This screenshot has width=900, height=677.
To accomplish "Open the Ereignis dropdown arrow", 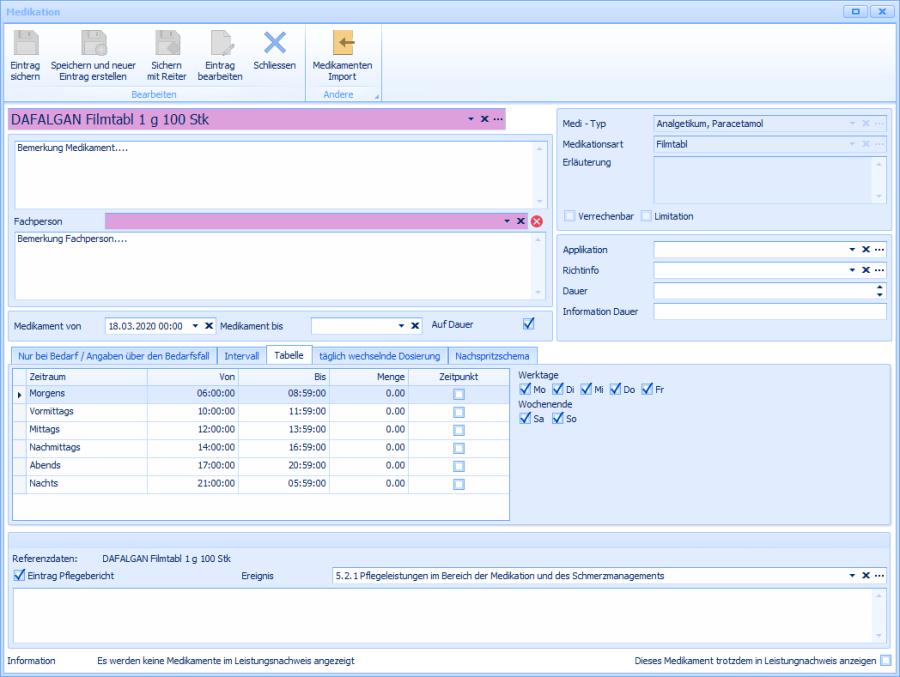I will 852,576.
